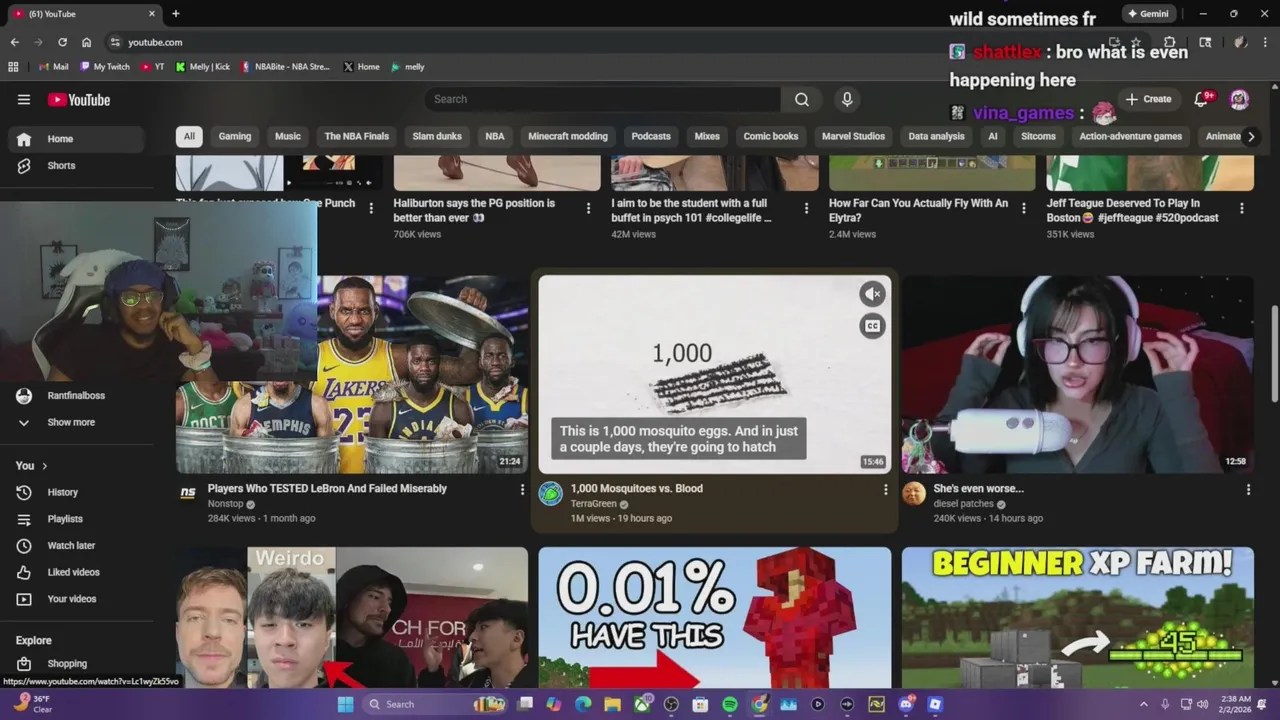Open options for She's even worse video
Image resolution: width=1280 pixels, height=720 pixels.
(1248, 490)
